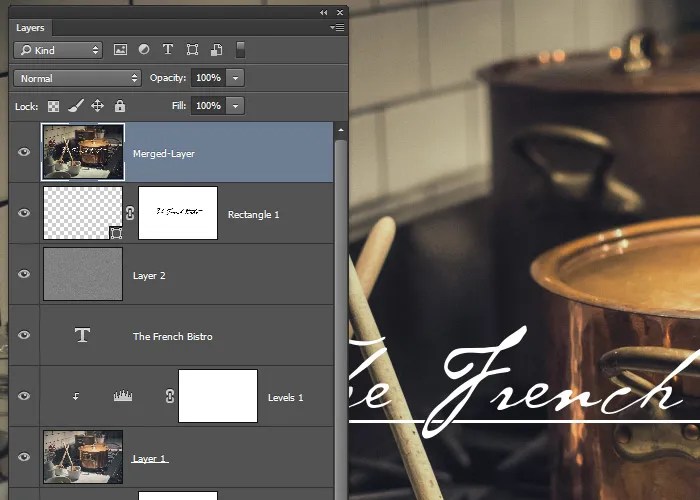Lock image pixels brush icon
700x500 pixels.
pos(75,106)
